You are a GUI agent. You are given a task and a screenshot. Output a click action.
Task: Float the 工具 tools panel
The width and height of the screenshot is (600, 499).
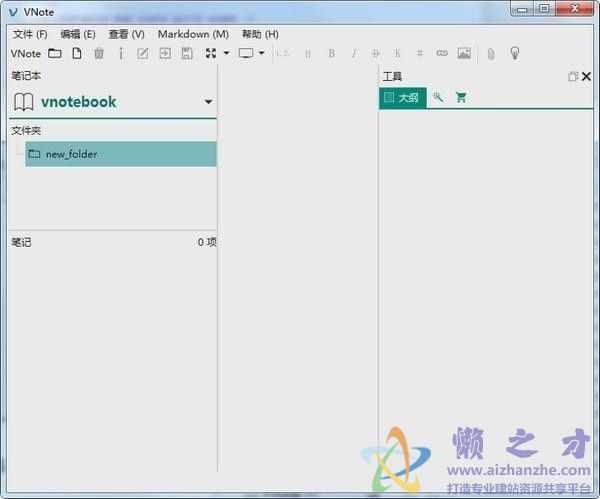point(573,77)
